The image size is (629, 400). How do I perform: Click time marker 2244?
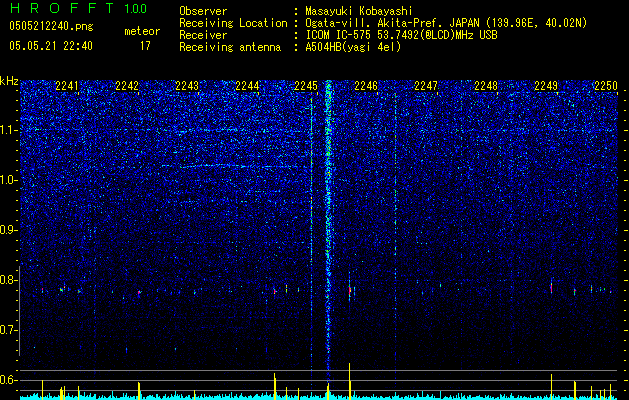247,85
